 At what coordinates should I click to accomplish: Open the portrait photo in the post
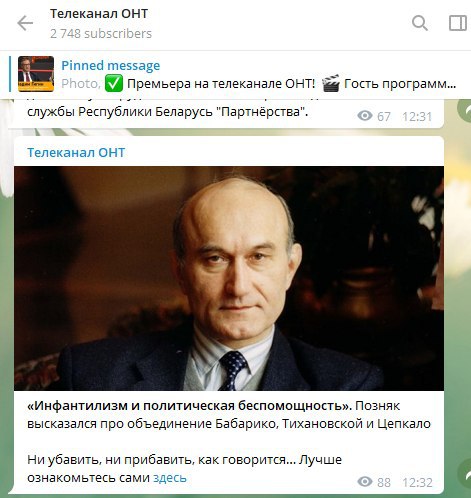coord(229,278)
